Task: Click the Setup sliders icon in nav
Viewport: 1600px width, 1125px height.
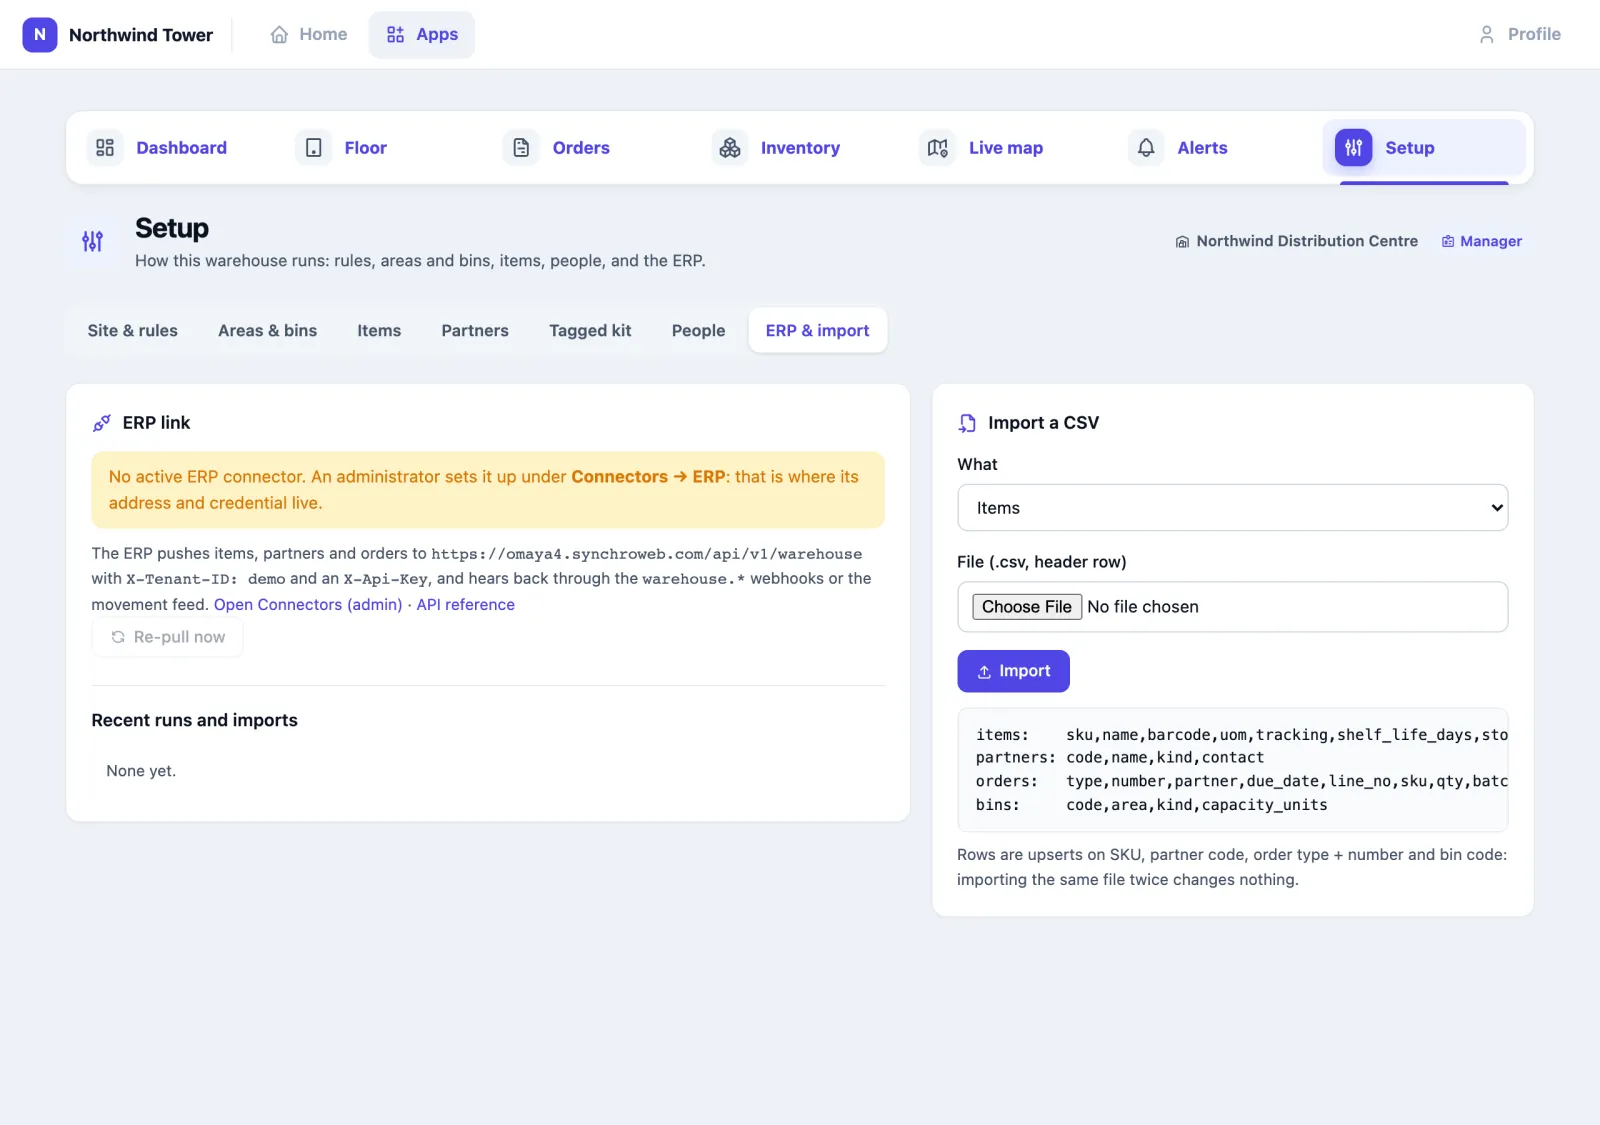Action: click(1354, 148)
